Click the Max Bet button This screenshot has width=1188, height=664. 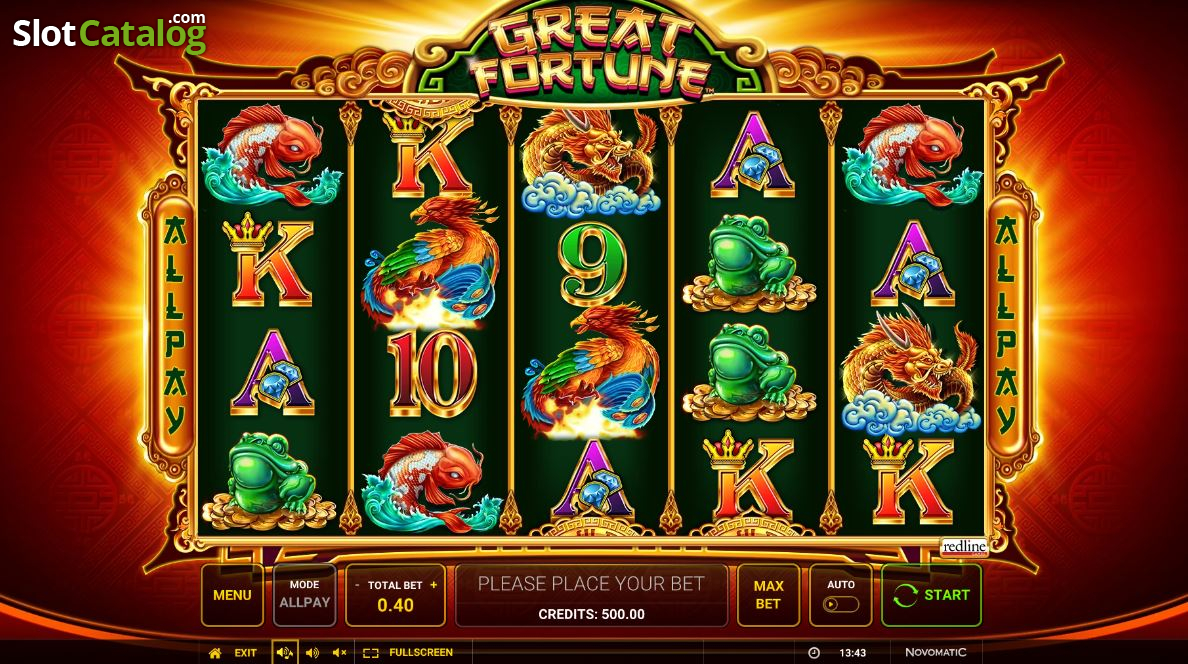(768, 595)
